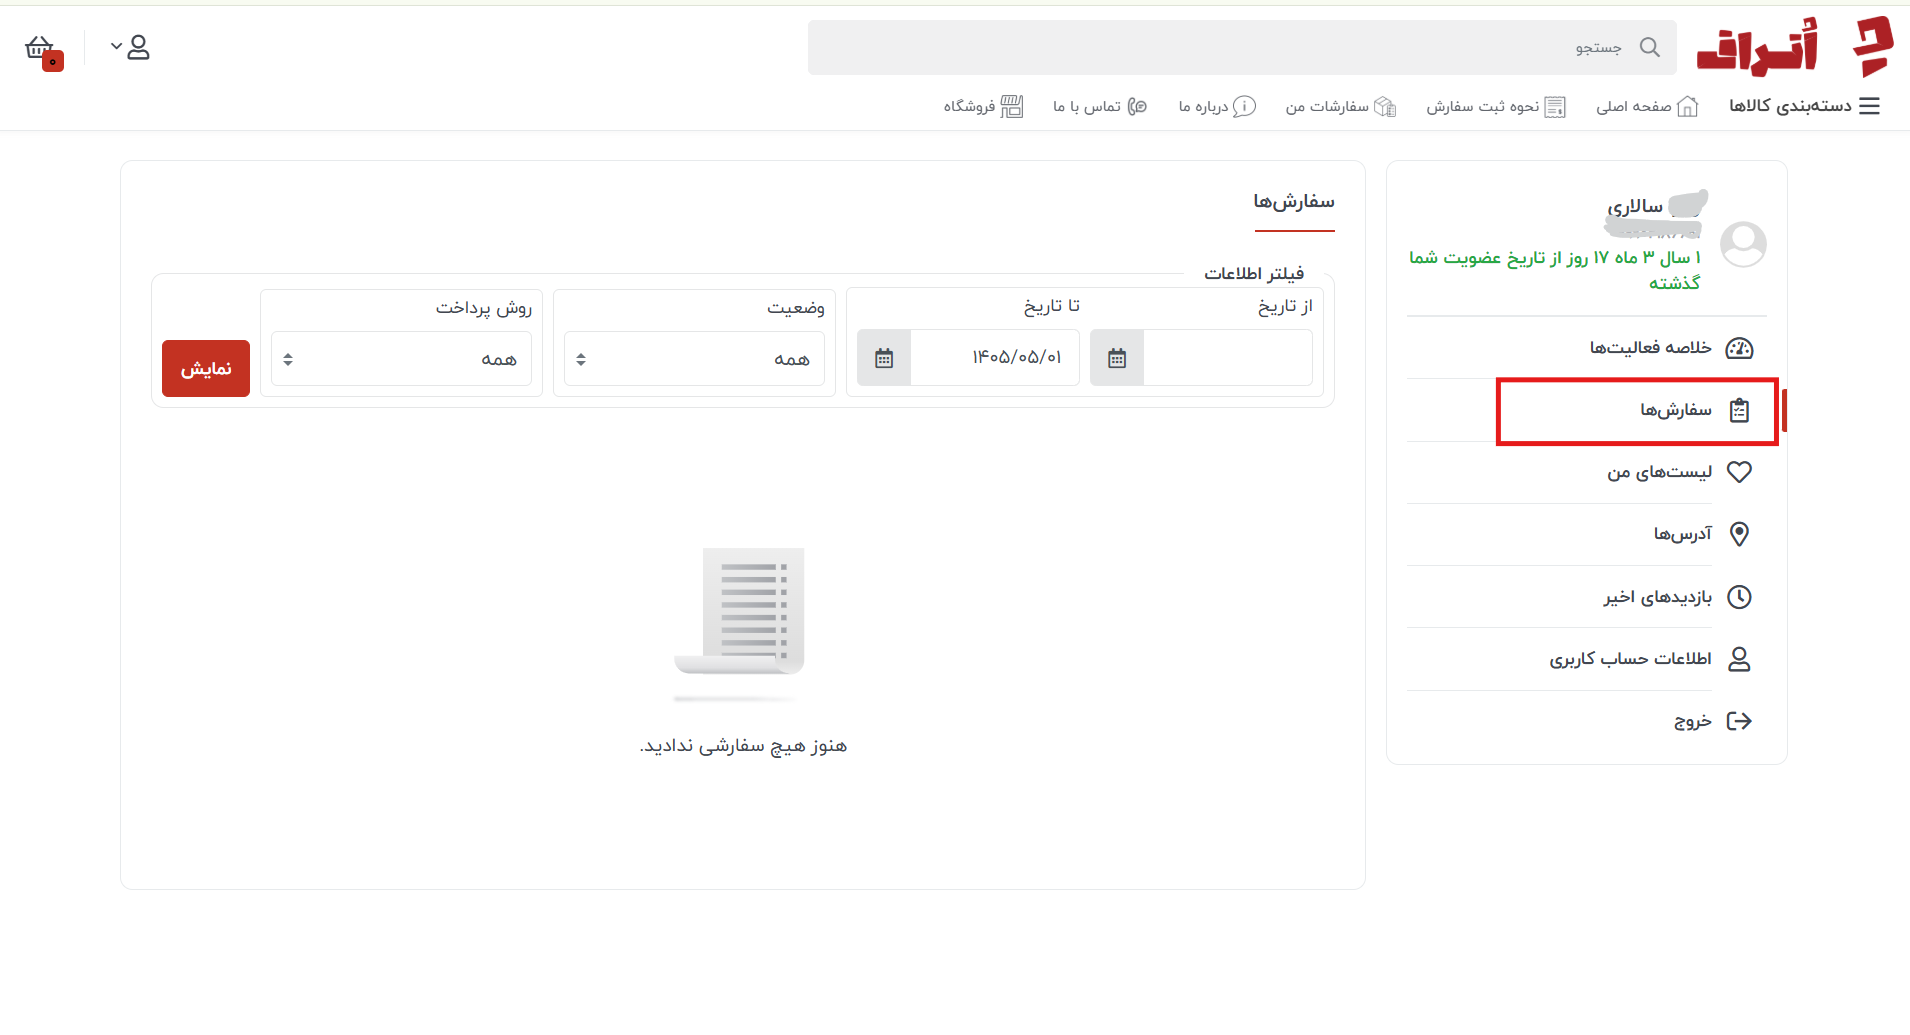Click the location pin icon
Viewport: 1910px width, 1035px height.
click(1740, 534)
